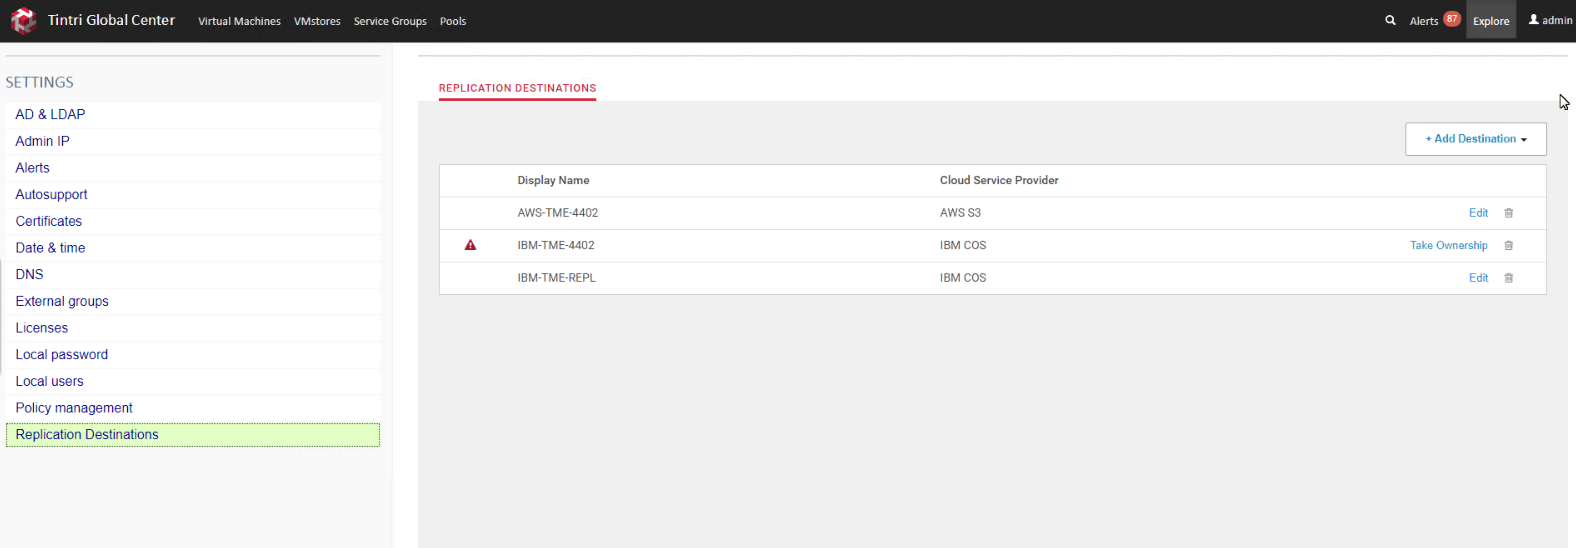Click the admin user icon
Screen dimensions: 1576x548
tap(1534, 19)
